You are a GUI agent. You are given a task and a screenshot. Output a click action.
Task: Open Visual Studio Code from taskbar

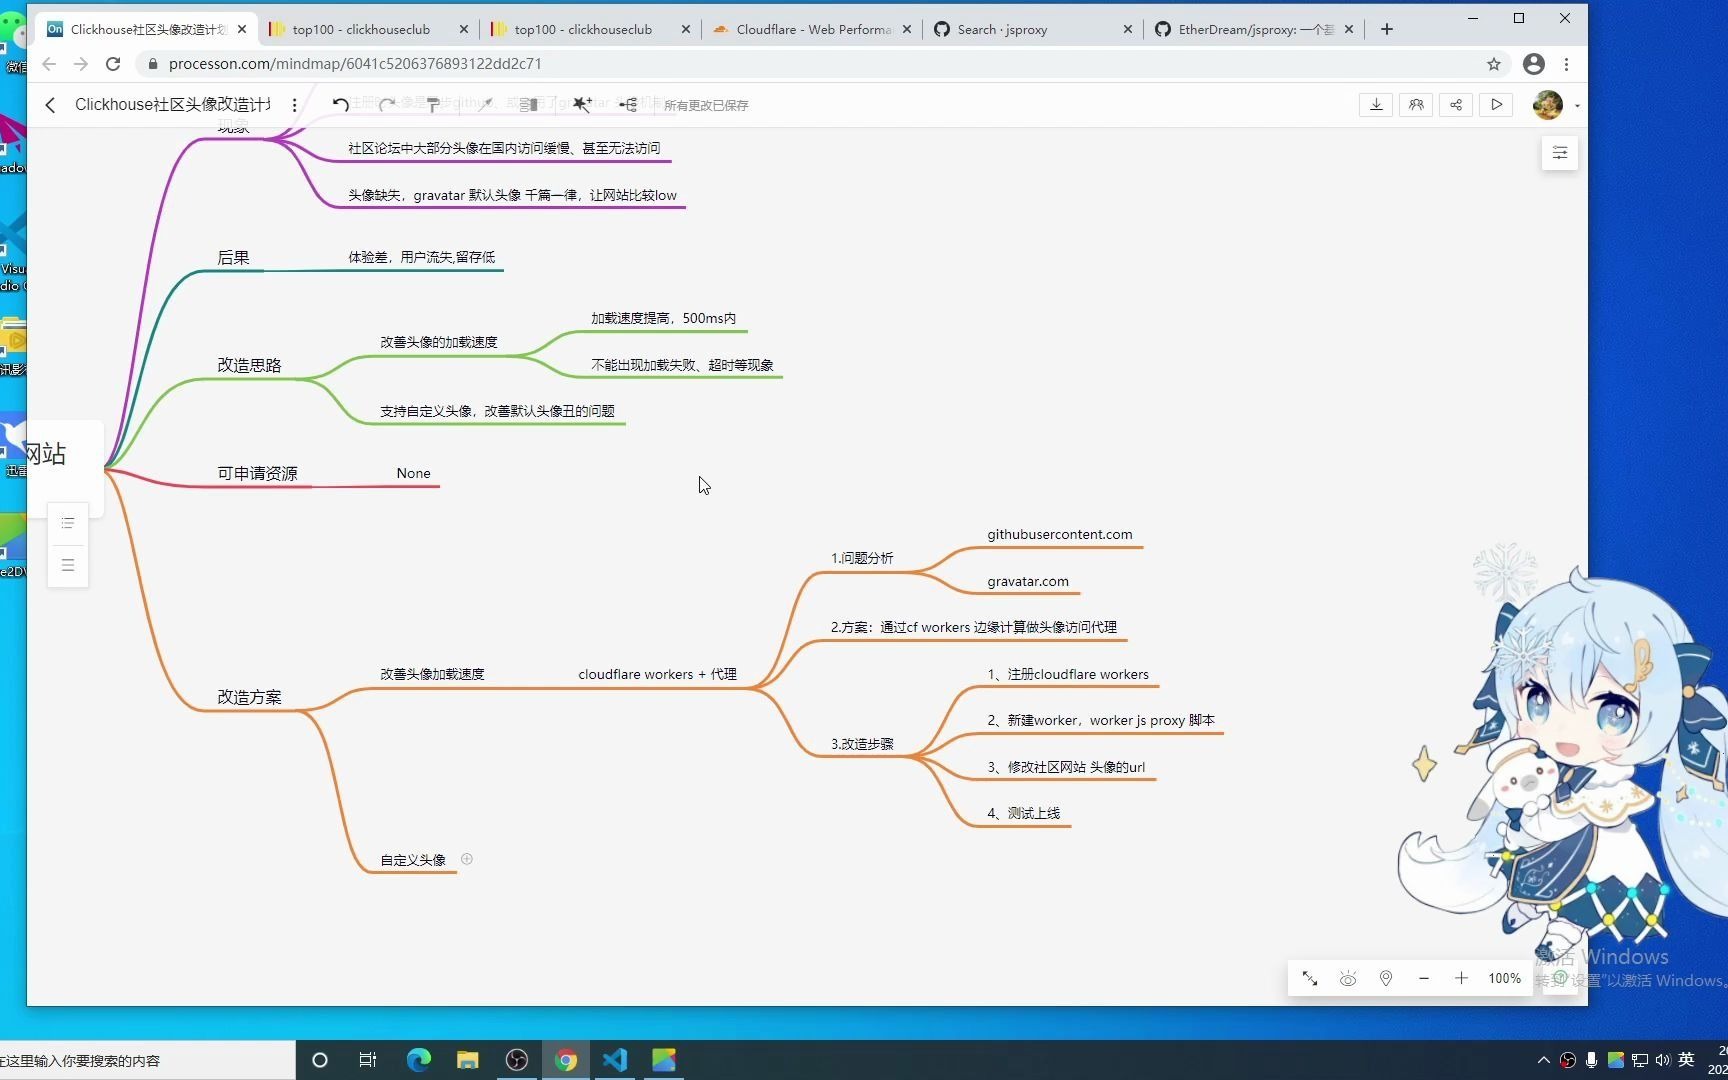click(x=614, y=1060)
